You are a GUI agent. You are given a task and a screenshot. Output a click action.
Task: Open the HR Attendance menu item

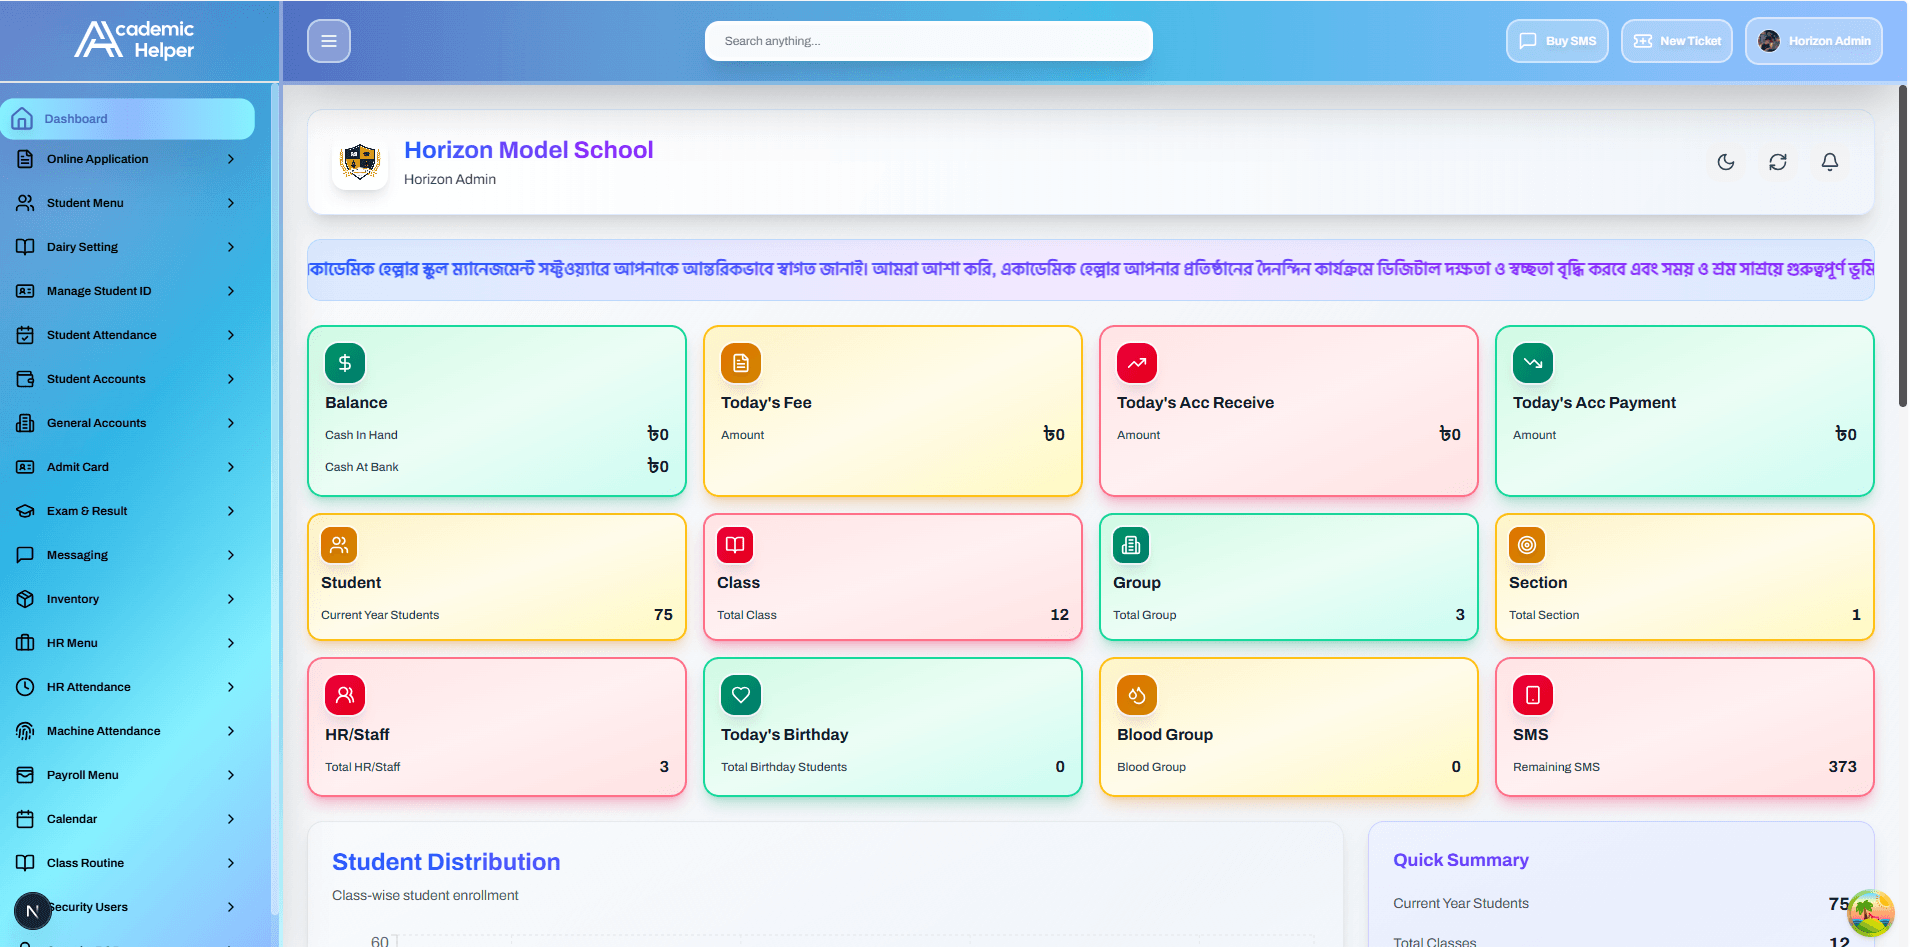(x=128, y=687)
